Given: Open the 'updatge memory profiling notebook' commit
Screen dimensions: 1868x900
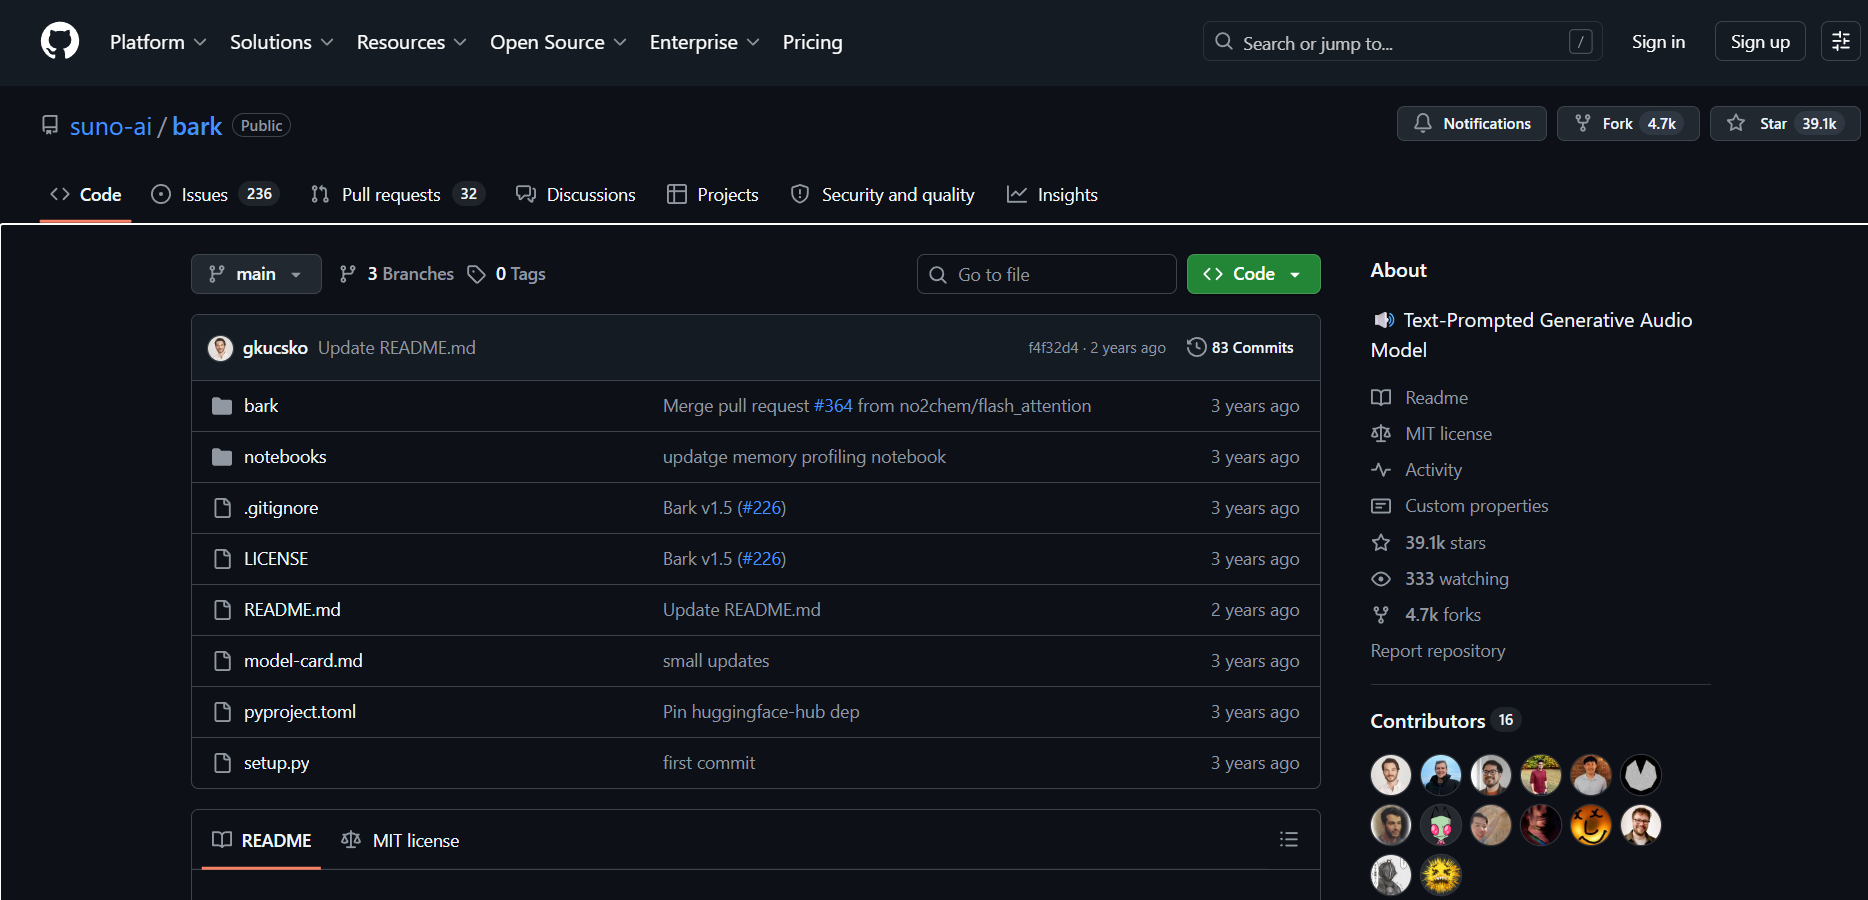Looking at the screenshot, I should pos(804,457).
